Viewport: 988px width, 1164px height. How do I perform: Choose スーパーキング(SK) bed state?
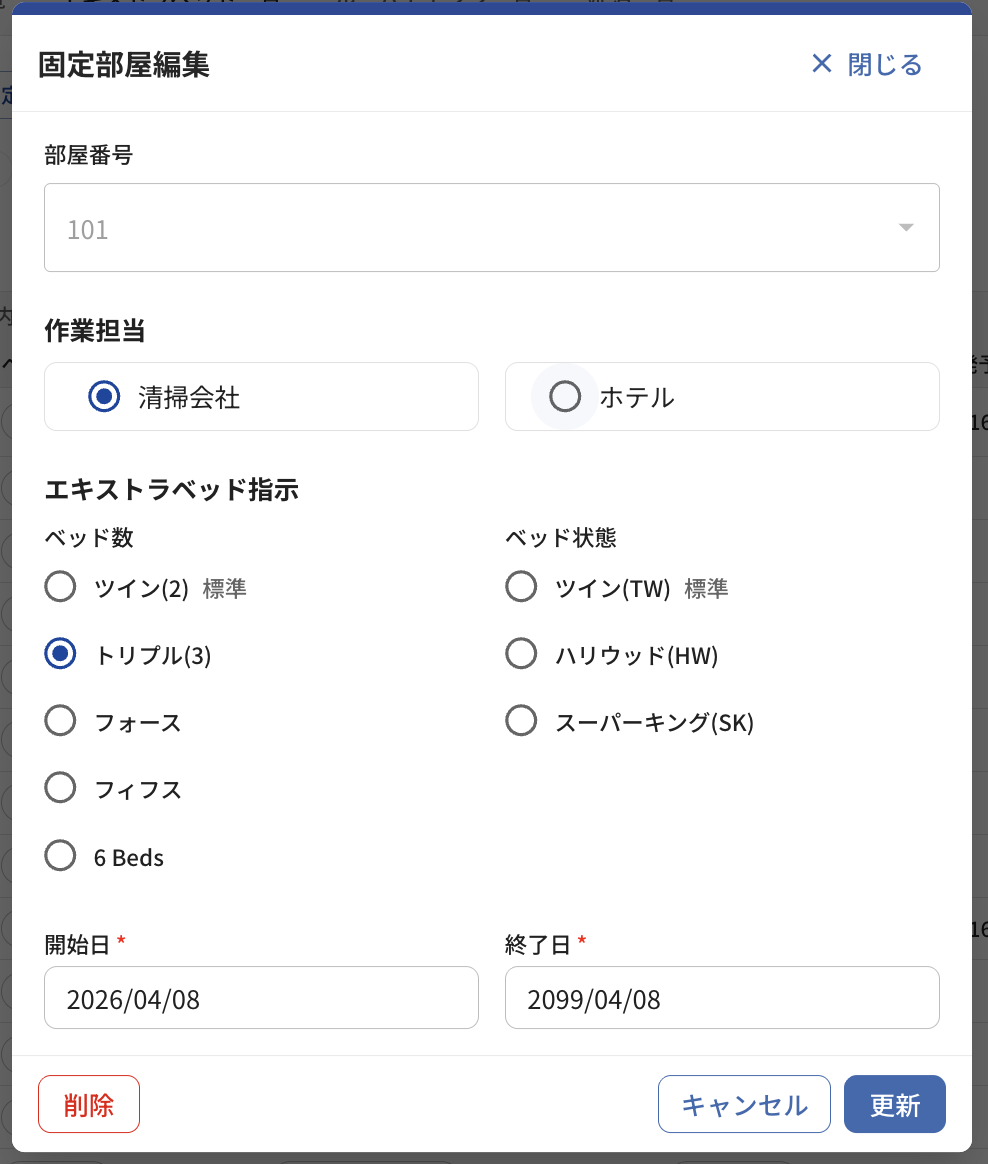coord(521,721)
